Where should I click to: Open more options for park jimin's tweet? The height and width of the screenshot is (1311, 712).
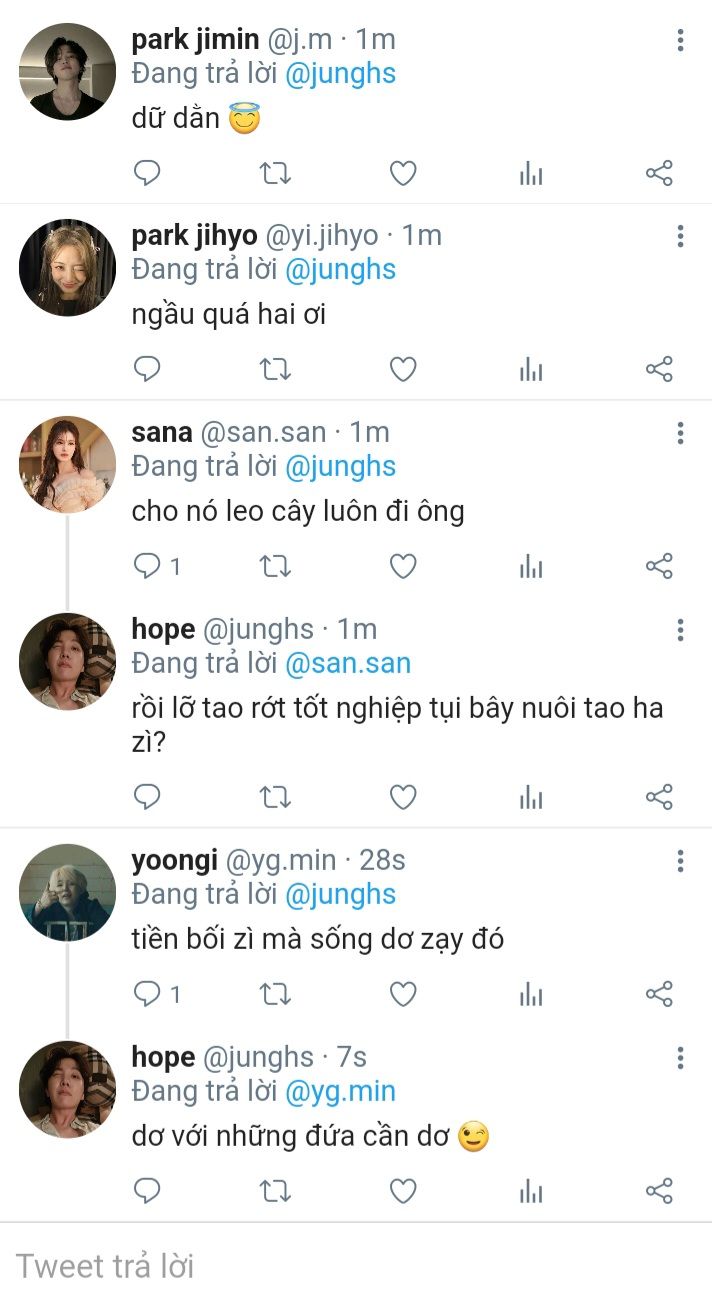click(x=680, y=40)
